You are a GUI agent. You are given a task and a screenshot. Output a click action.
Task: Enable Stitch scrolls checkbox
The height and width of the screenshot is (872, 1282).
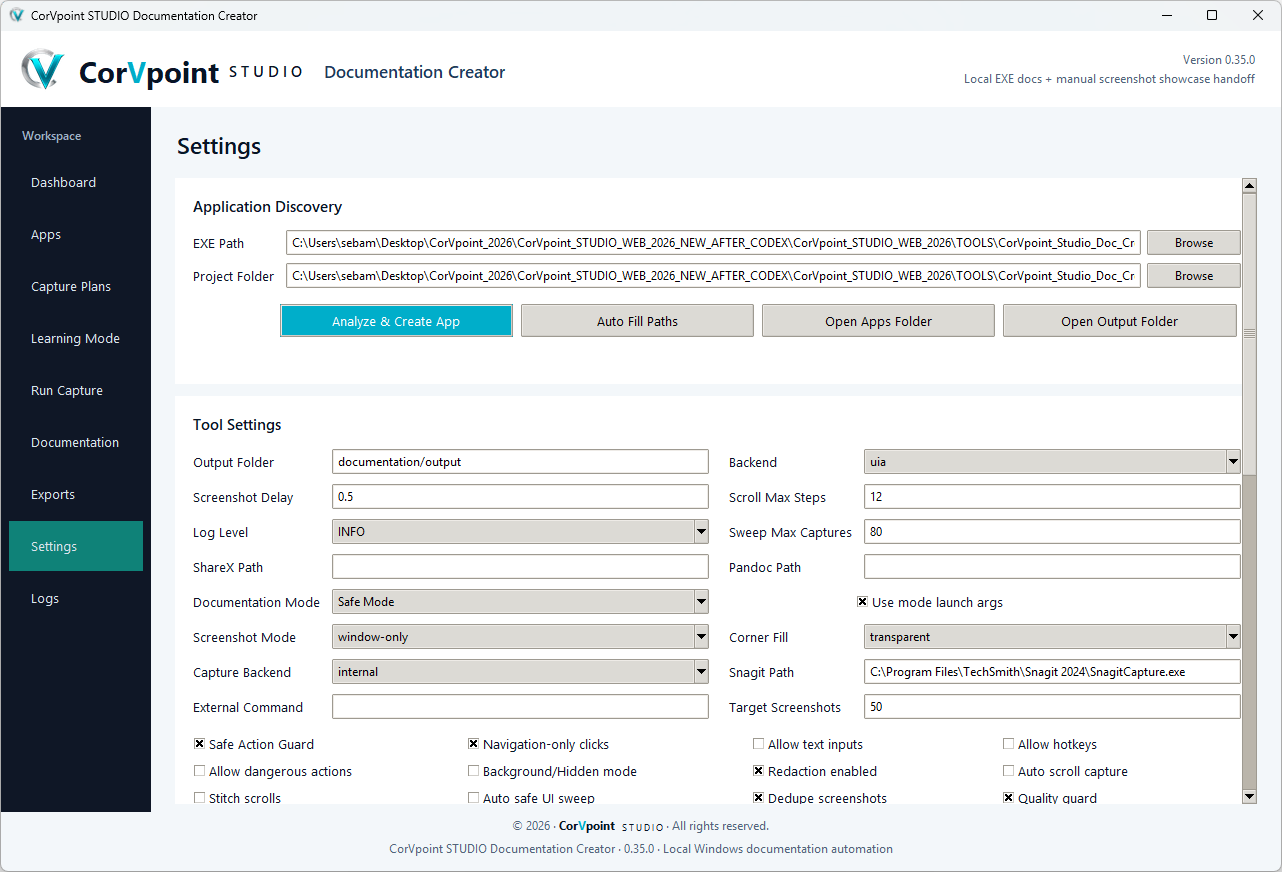tap(199, 798)
